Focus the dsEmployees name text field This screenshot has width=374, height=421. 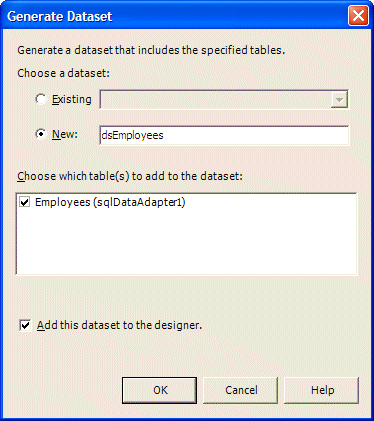point(224,135)
